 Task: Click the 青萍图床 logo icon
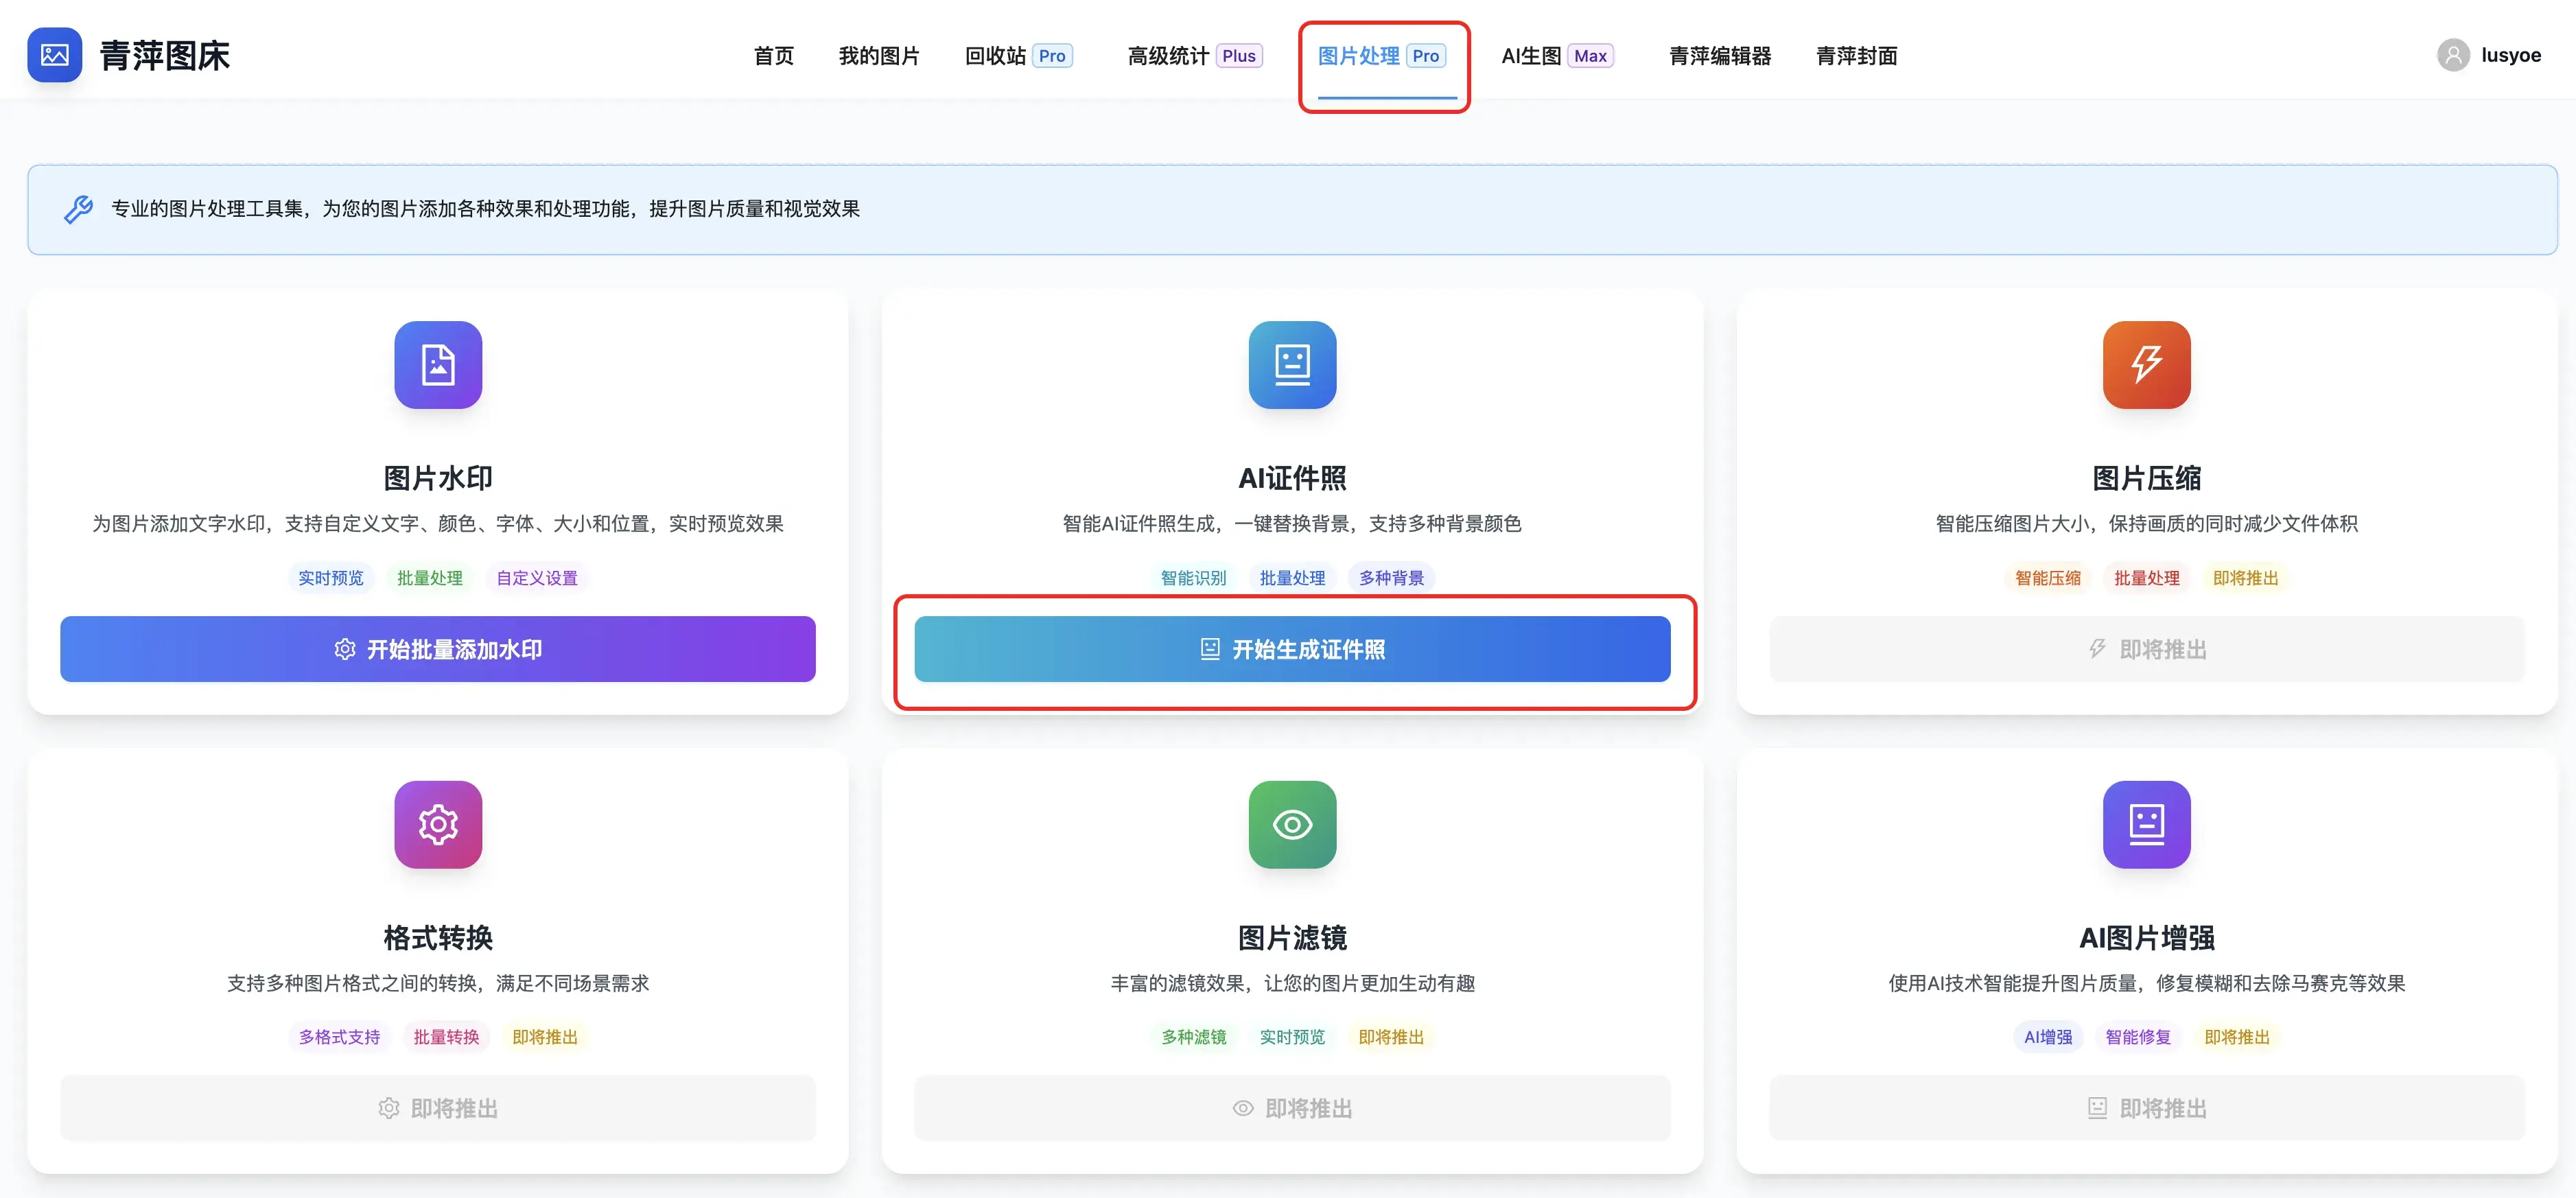coord(54,55)
